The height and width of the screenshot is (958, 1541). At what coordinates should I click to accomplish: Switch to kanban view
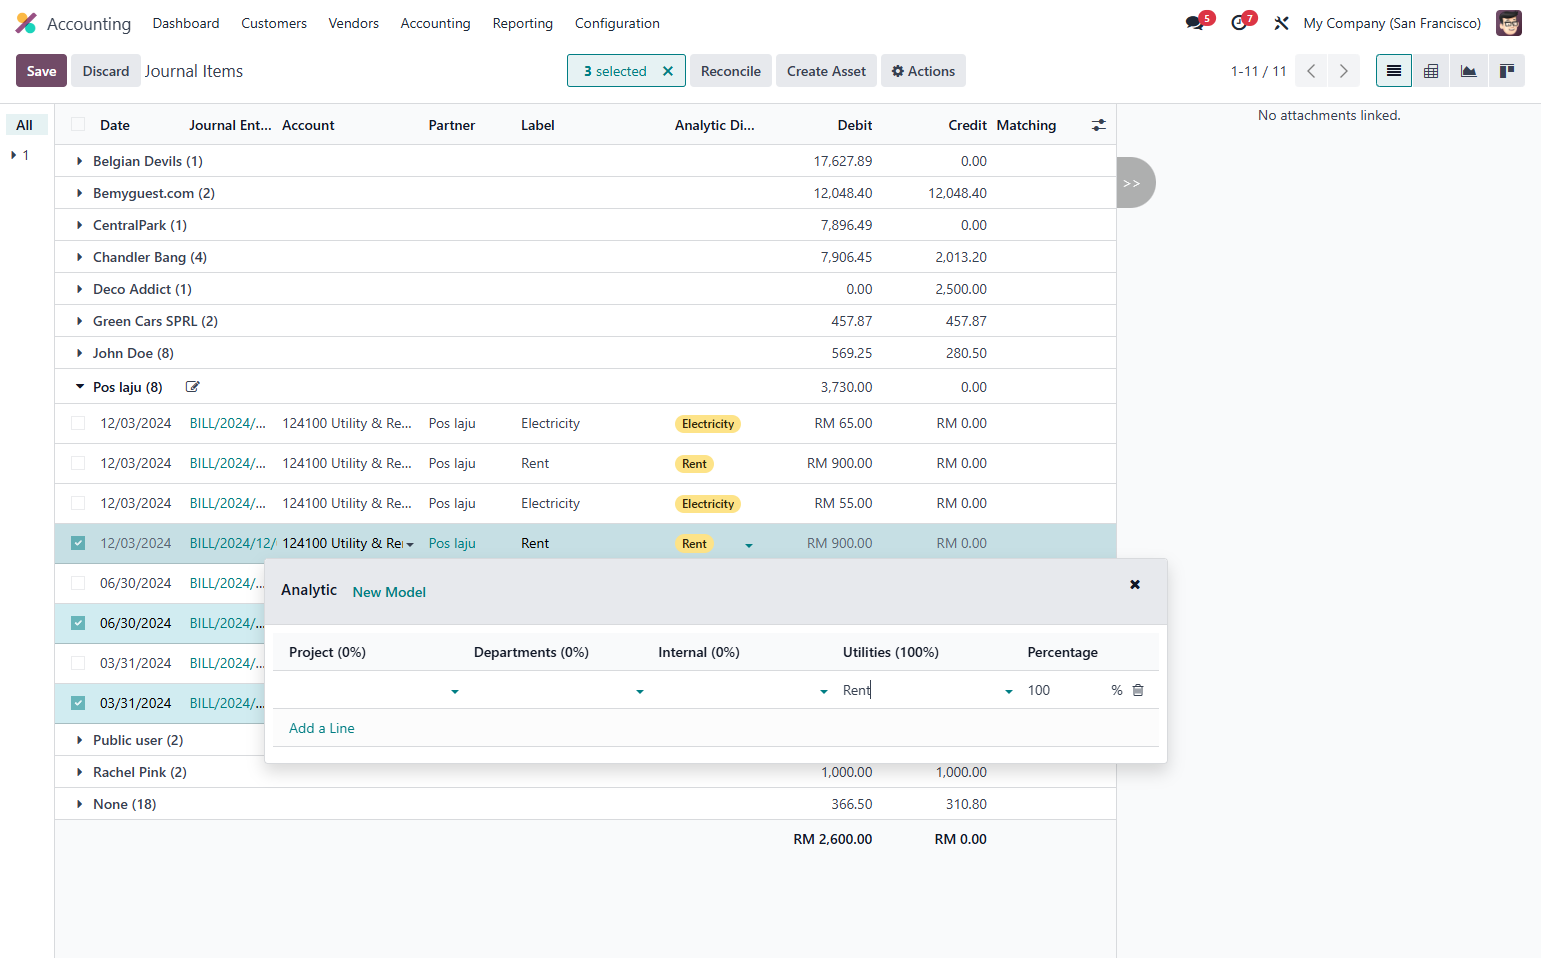point(1506,71)
